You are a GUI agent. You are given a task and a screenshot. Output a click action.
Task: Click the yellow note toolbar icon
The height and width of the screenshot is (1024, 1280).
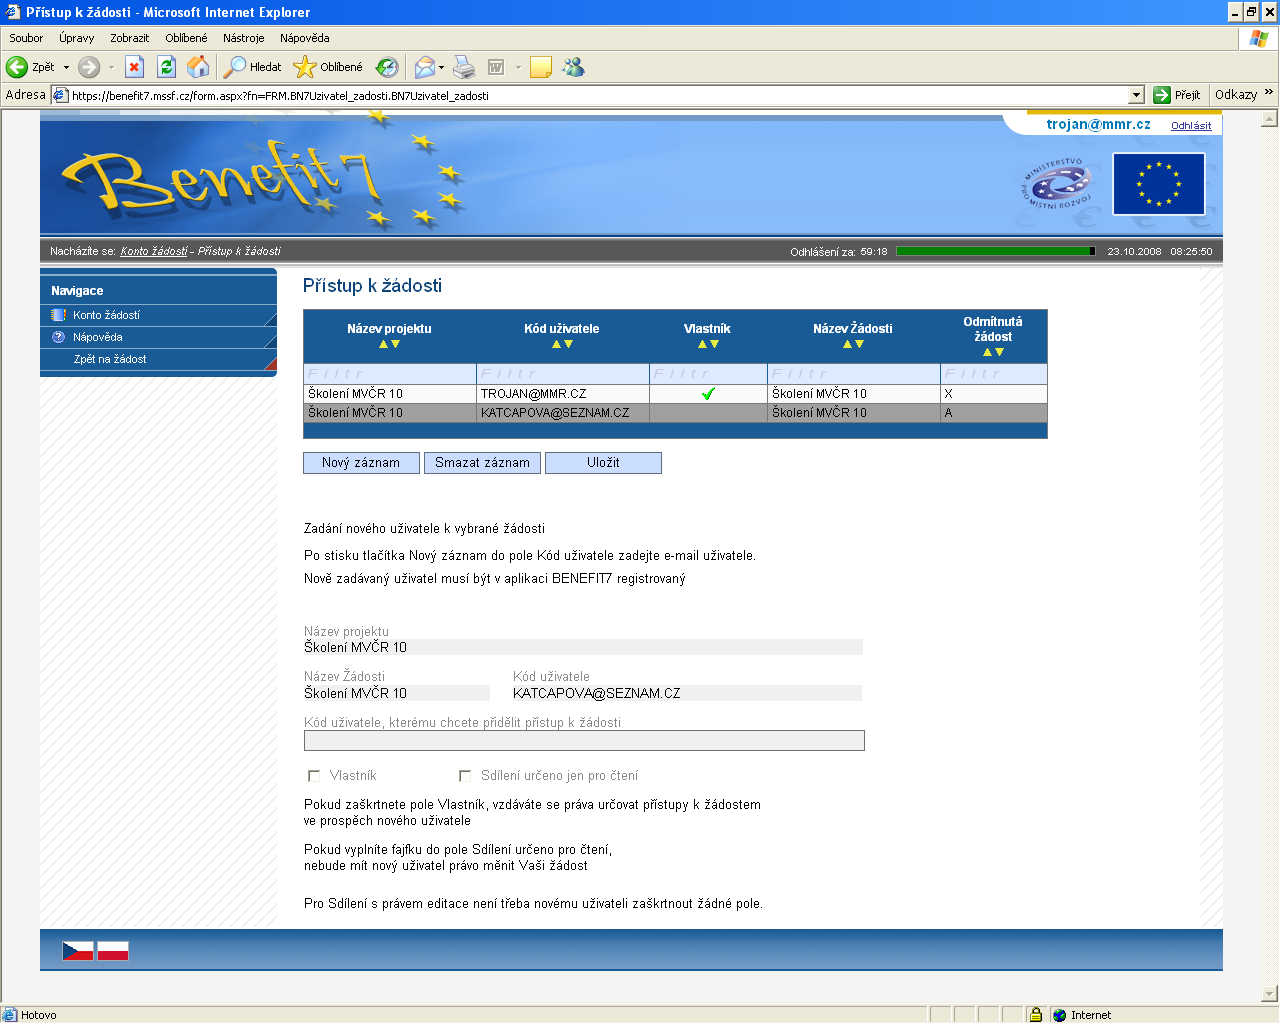(541, 67)
